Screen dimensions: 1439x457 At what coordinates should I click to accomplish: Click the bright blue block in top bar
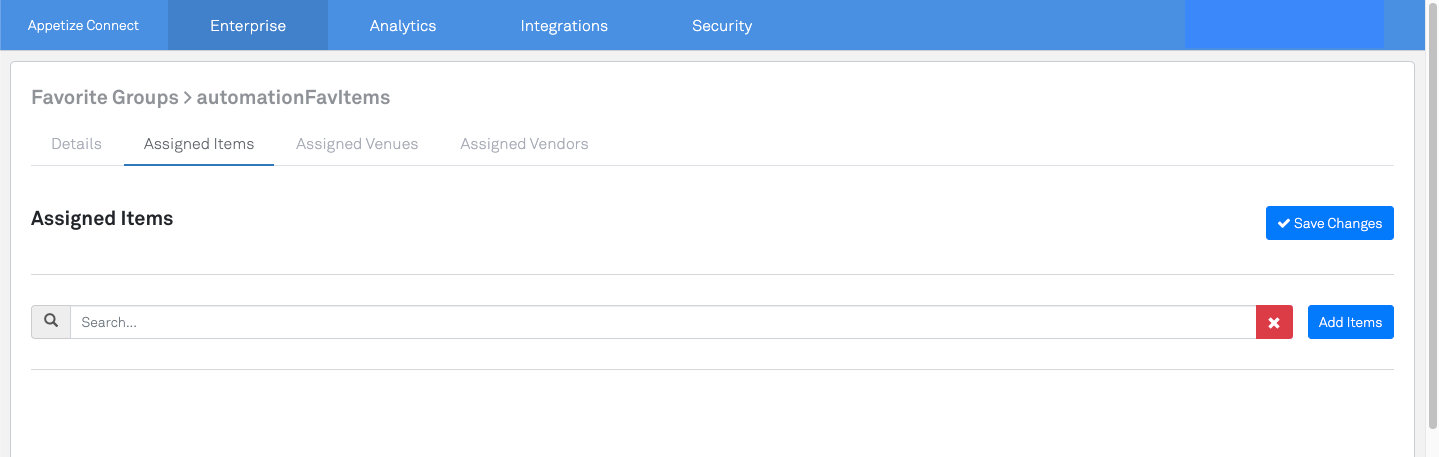pos(1284,25)
